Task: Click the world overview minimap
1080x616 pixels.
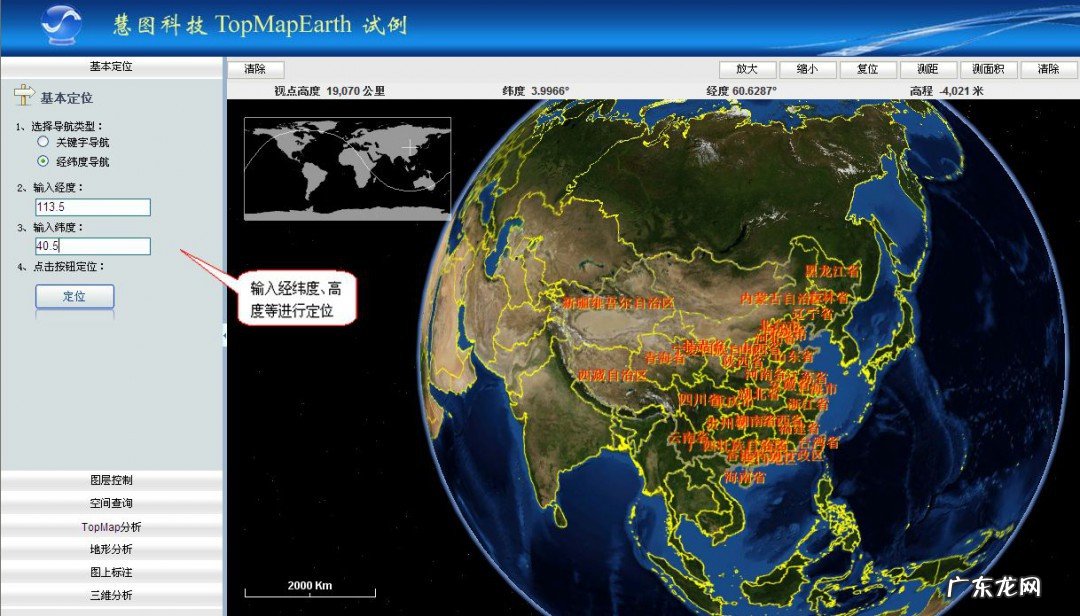Action: [x=348, y=169]
